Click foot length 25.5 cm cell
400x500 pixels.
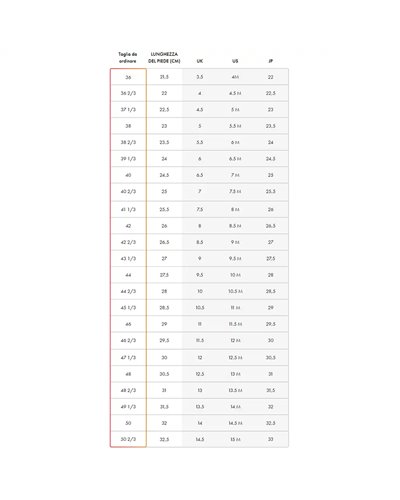pyautogui.click(x=164, y=210)
